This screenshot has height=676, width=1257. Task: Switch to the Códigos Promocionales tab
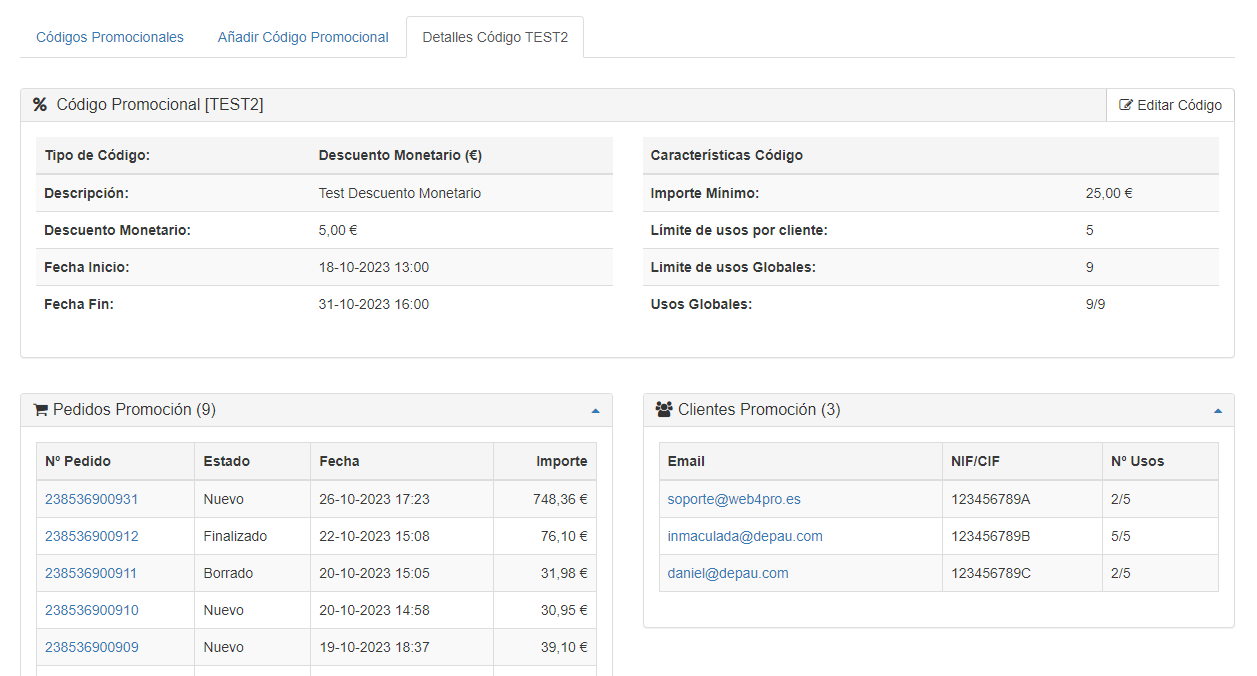[110, 37]
